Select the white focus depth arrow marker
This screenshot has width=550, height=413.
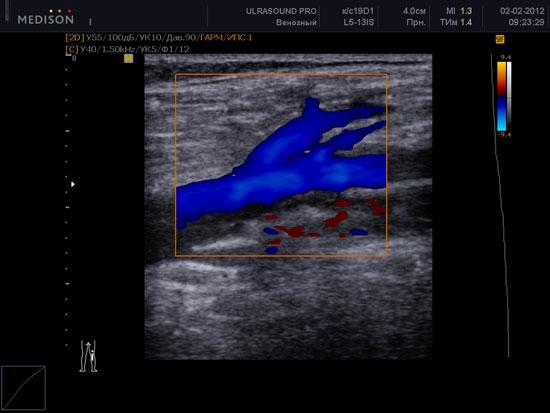73,184
